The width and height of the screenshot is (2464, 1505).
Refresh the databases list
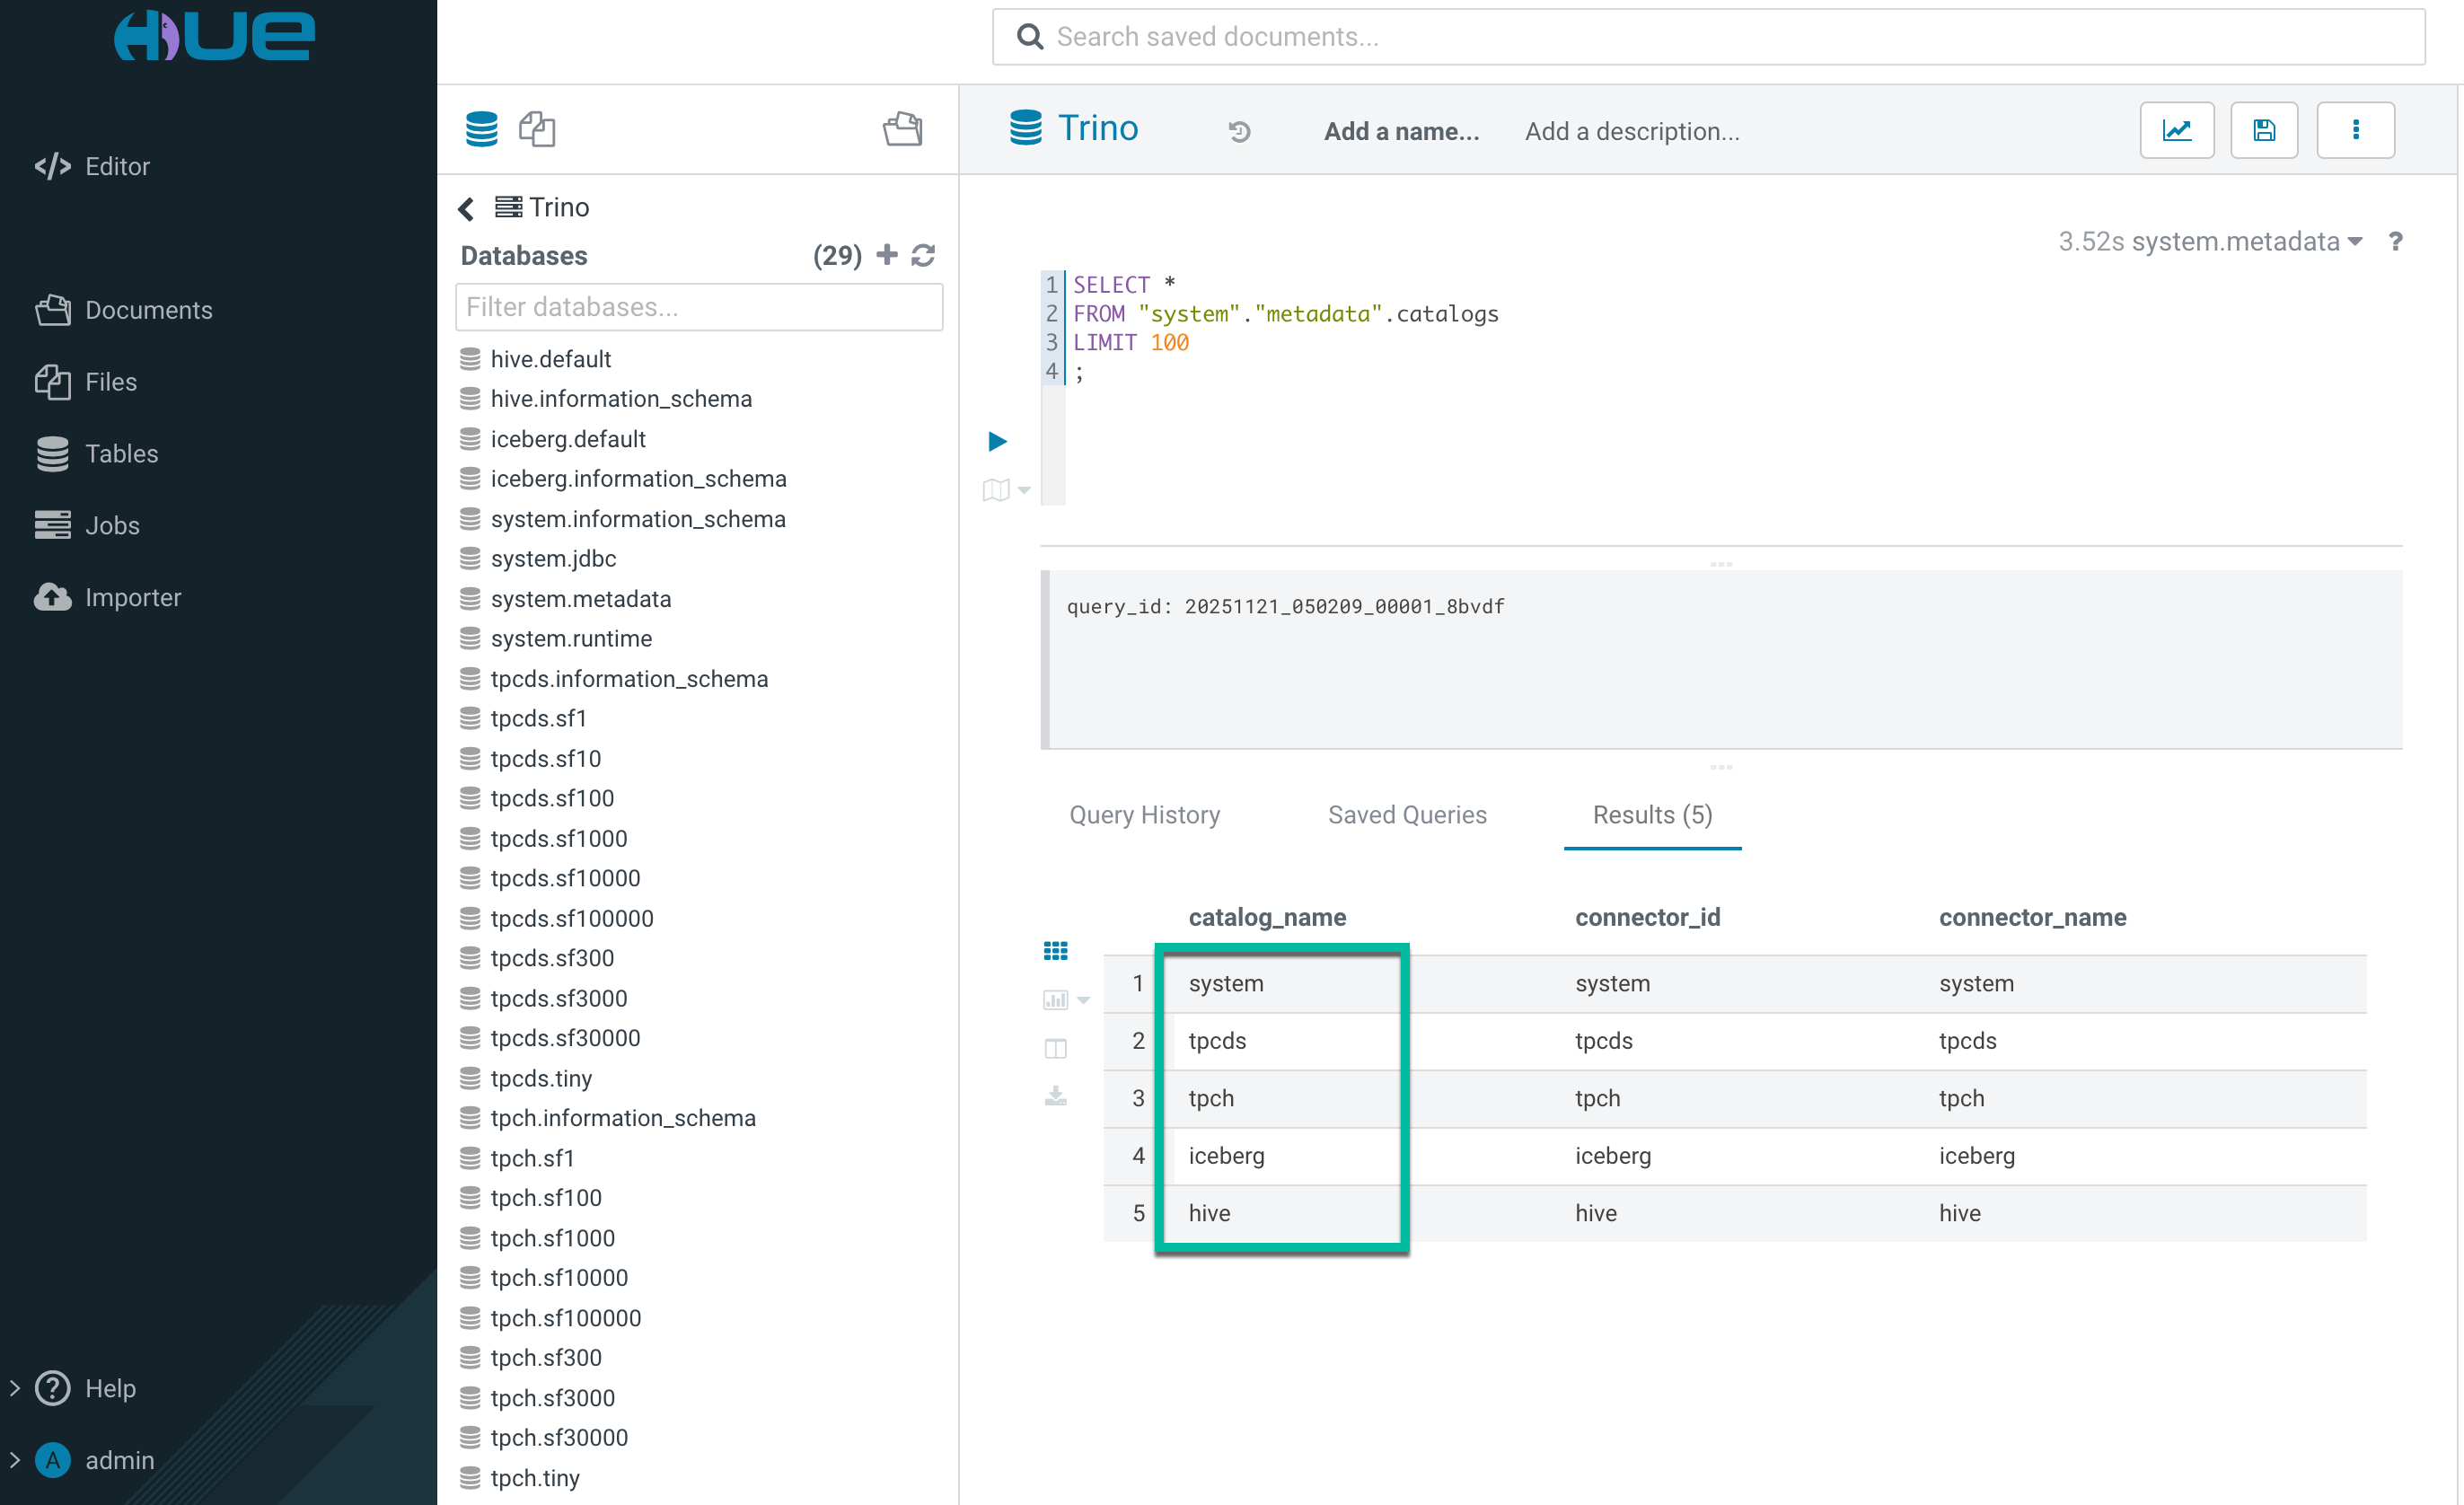tap(923, 256)
